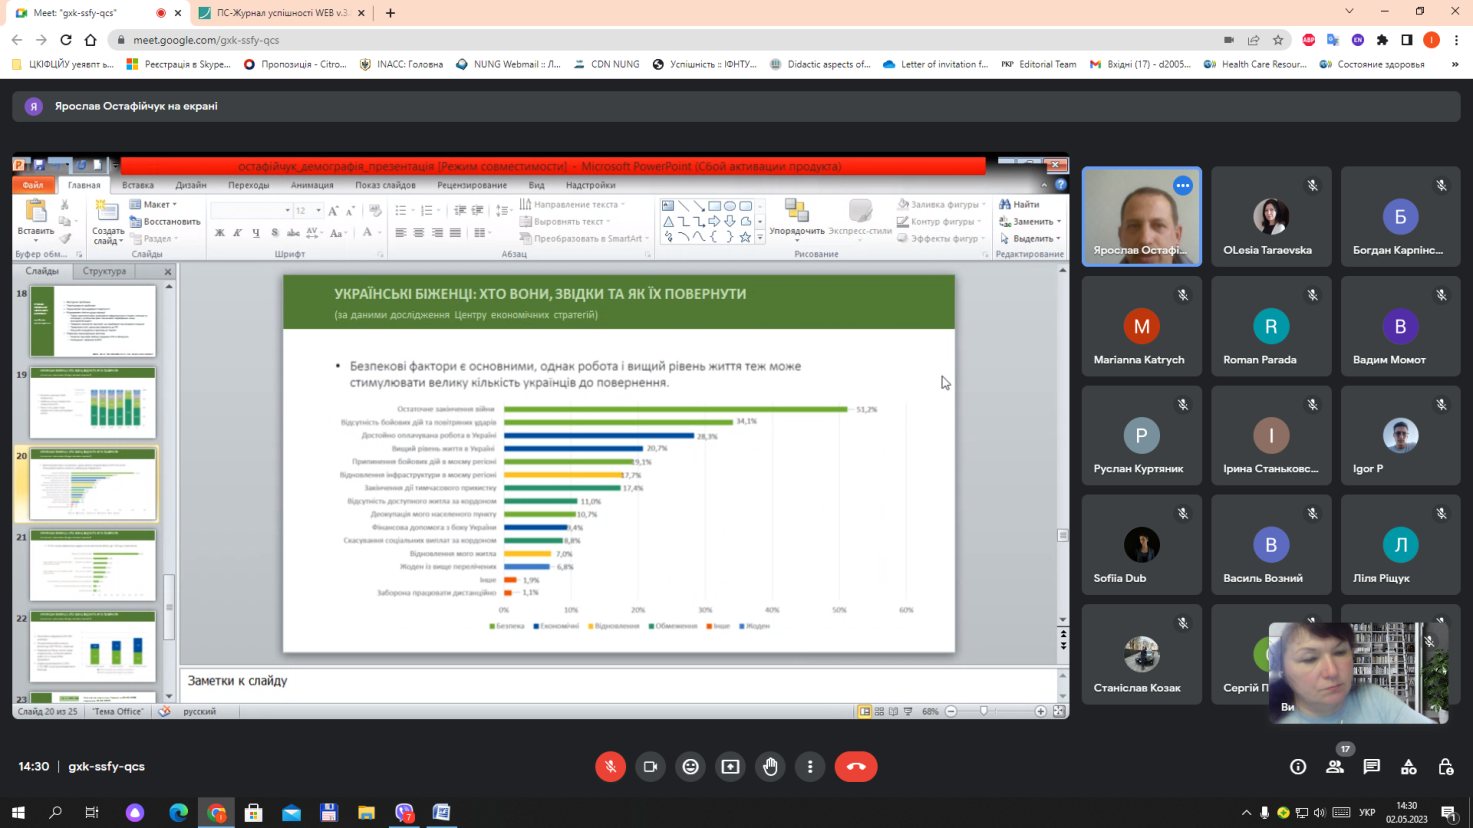Open a new Chrome tab
Viewport: 1473px width, 828px height.
pyautogui.click(x=390, y=13)
